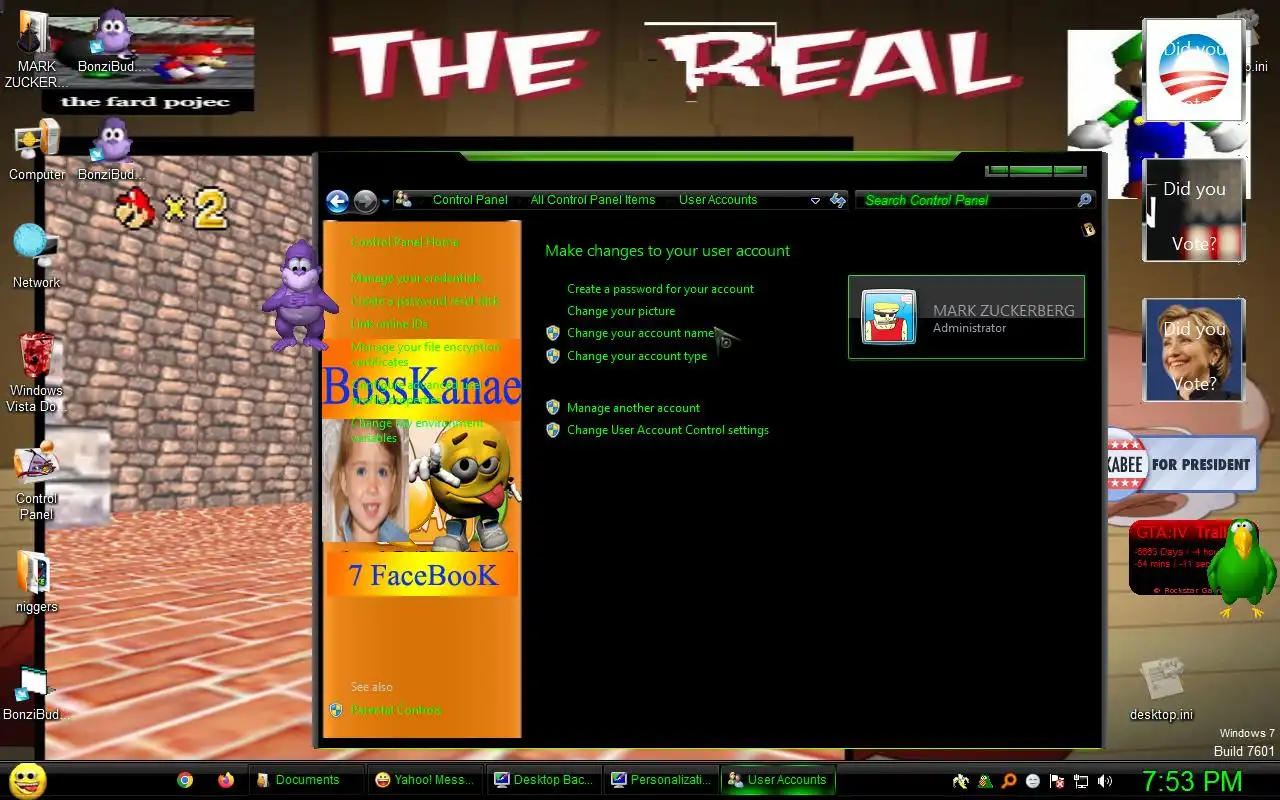Open Change your account name
The height and width of the screenshot is (800, 1280).
640,333
